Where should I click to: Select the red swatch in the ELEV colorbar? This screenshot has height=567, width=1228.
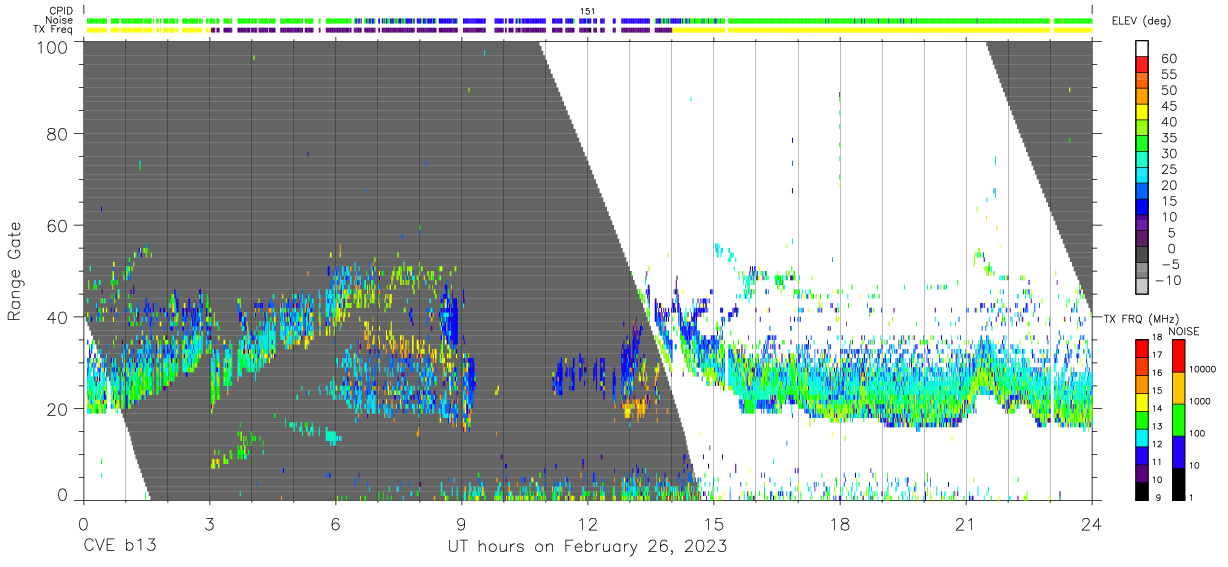point(1143,65)
